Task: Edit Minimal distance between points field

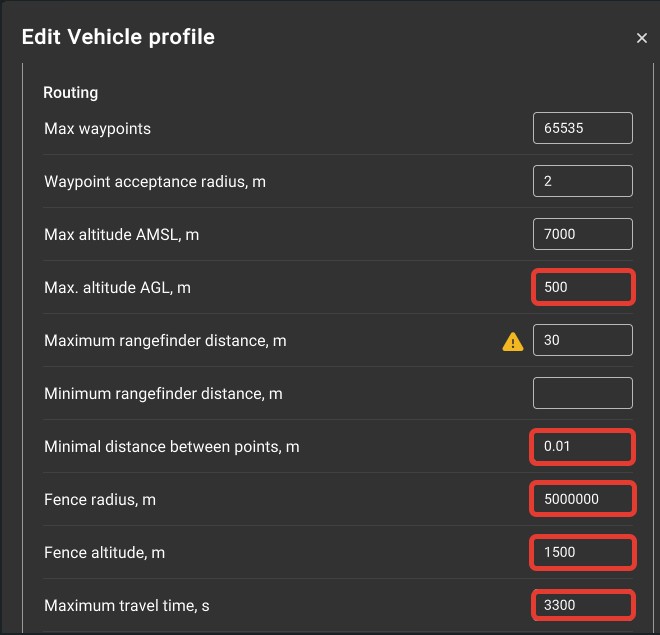Action: click(583, 446)
